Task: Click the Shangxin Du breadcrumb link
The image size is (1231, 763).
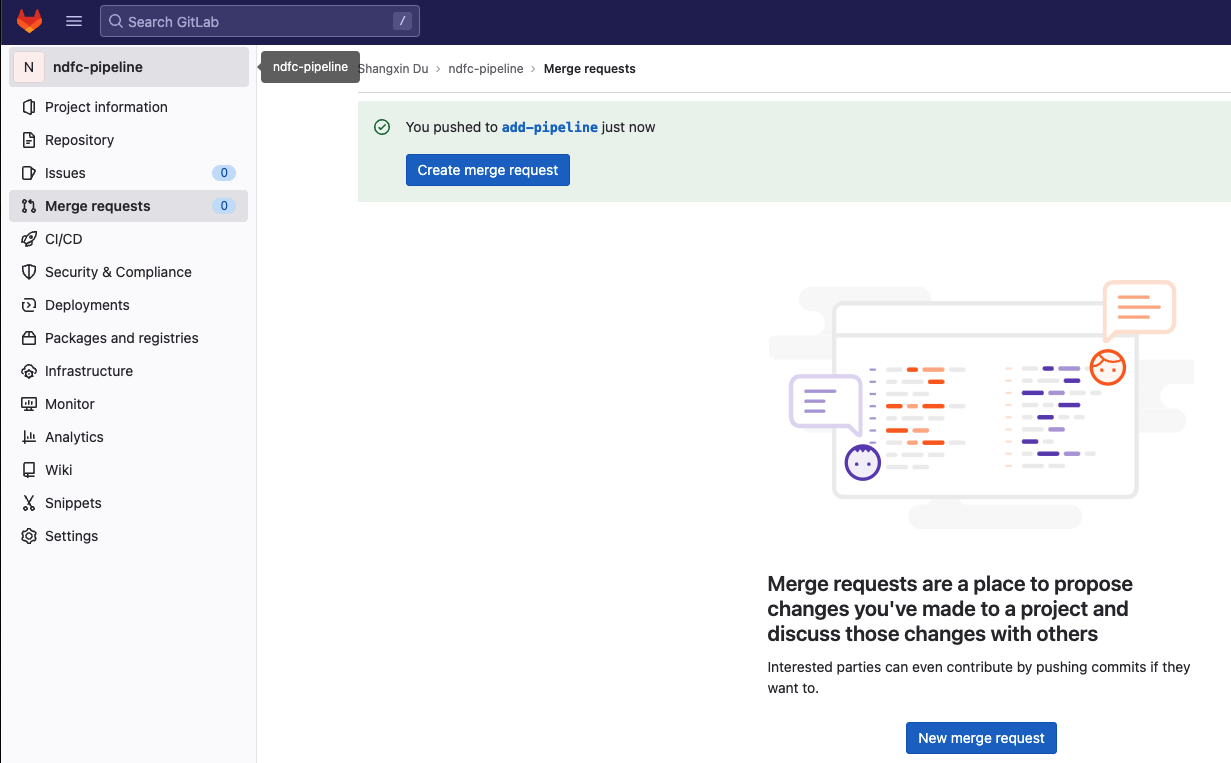Action: point(393,69)
